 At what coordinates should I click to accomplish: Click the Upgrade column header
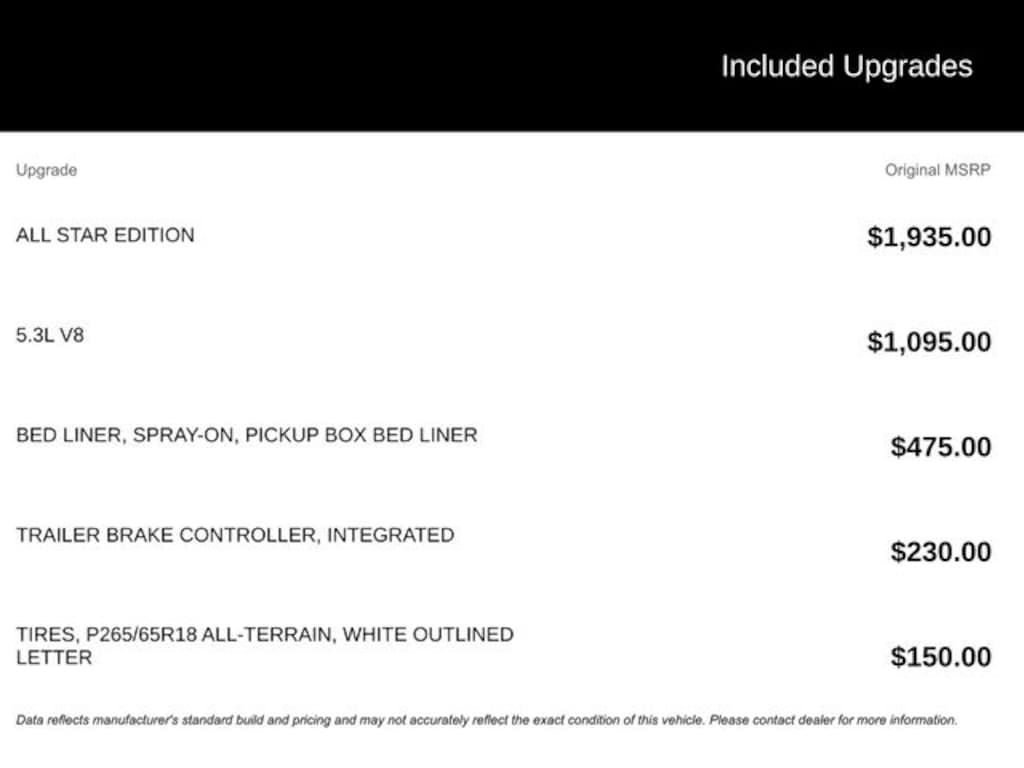(46, 170)
